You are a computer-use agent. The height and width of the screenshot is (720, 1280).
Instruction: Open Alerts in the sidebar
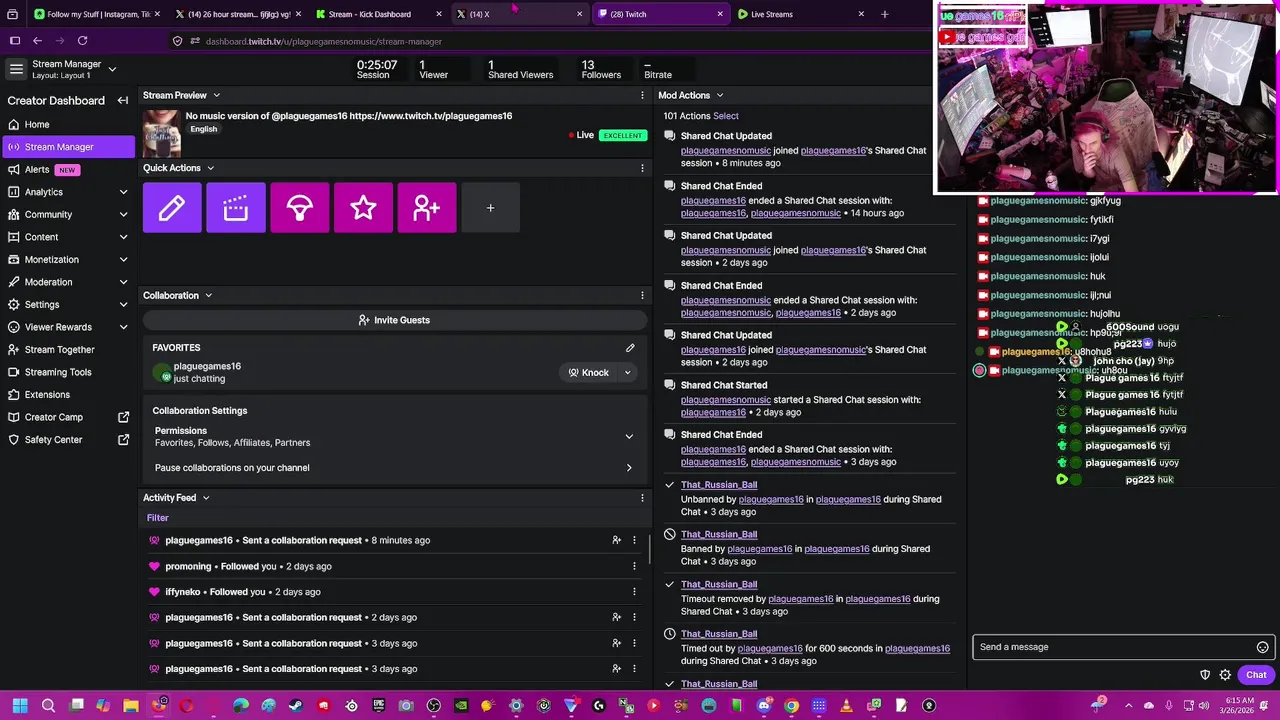[x=66, y=169]
